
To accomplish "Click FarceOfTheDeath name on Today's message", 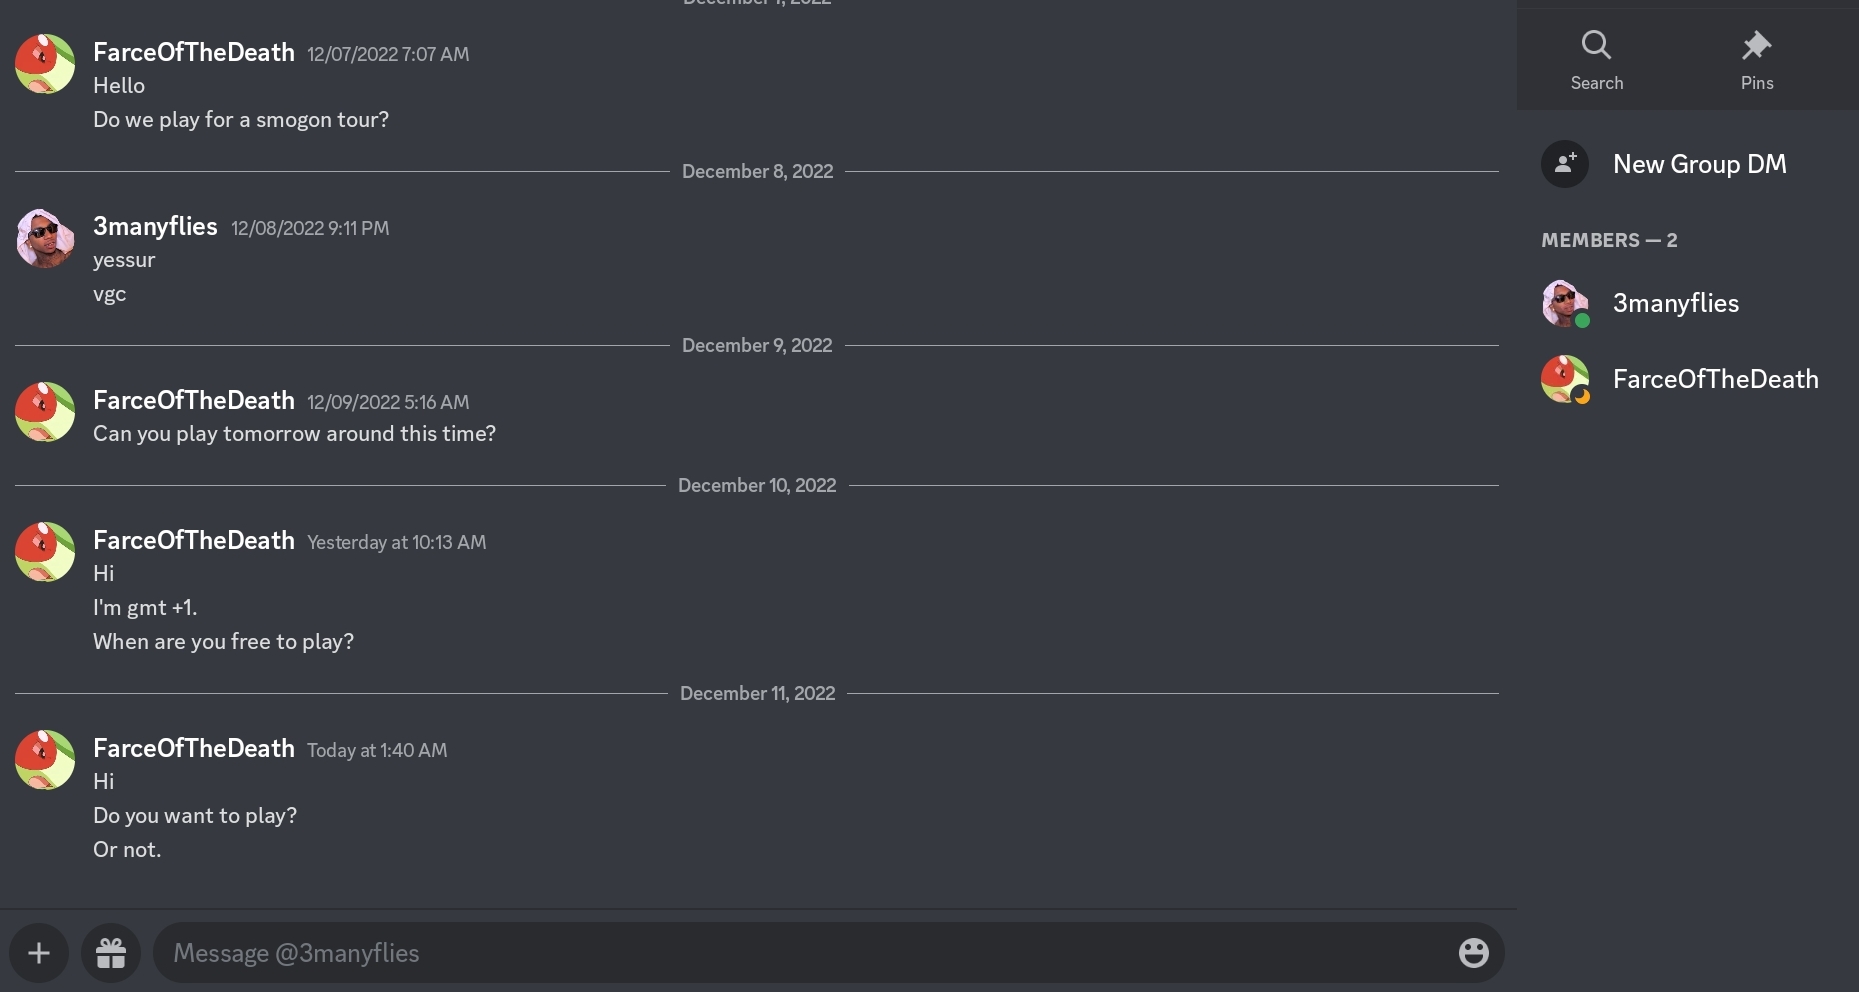I will point(194,749).
